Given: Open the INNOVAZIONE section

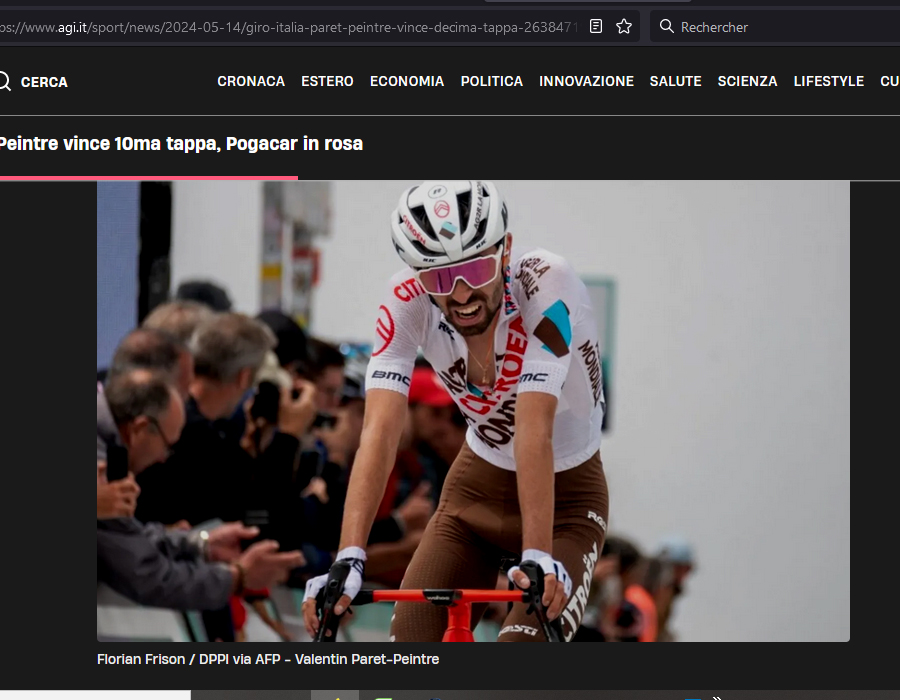Looking at the screenshot, I should coord(586,81).
